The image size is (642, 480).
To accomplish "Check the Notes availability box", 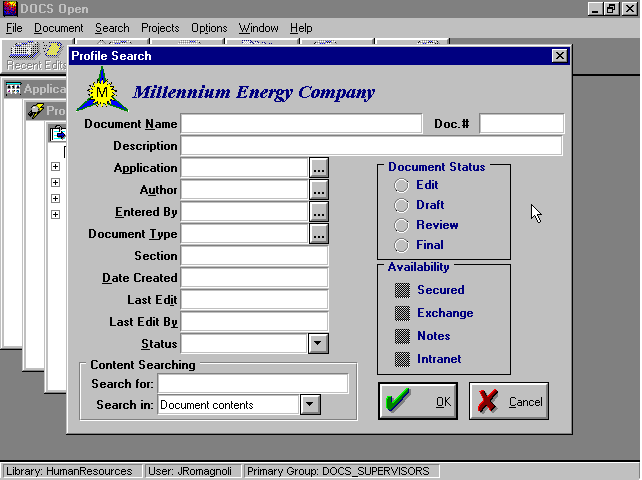I will [x=402, y=336].
